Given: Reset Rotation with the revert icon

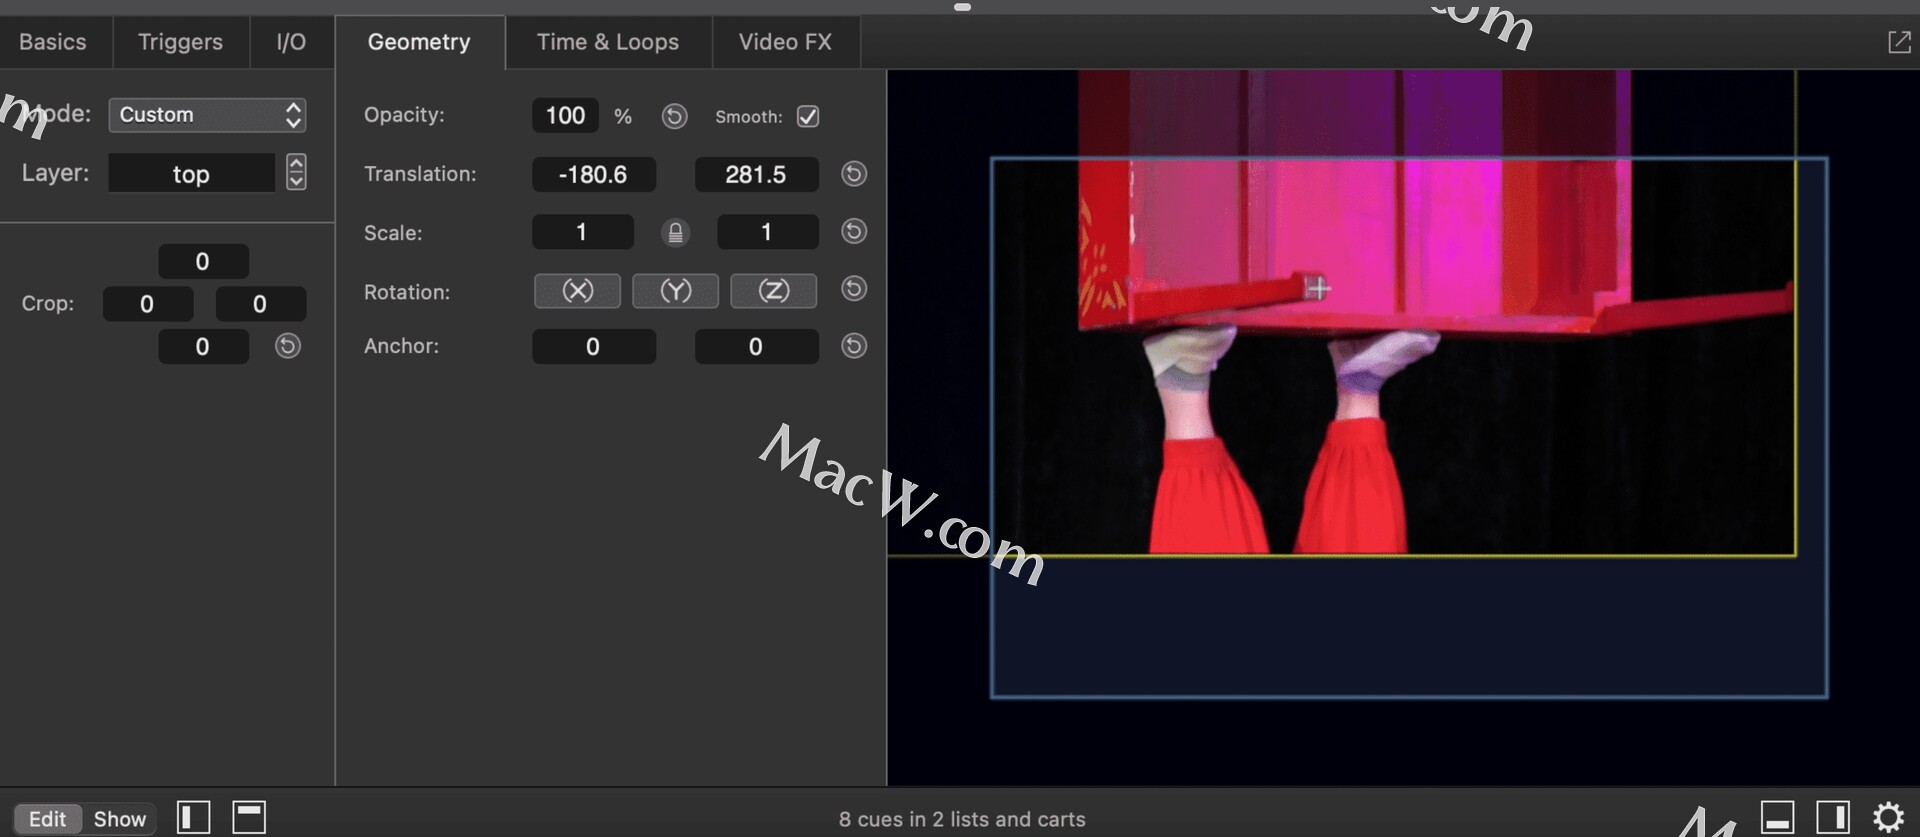Looking at the screenshot, I should tap(854, 289).
